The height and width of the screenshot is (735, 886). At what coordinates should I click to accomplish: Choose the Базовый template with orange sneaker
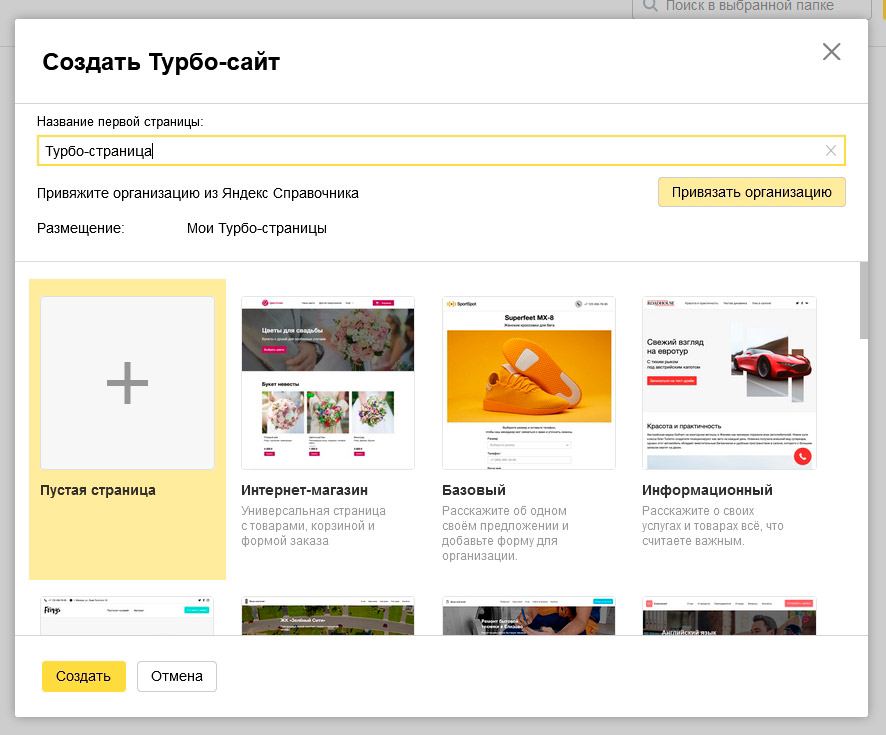click(528, 383)
